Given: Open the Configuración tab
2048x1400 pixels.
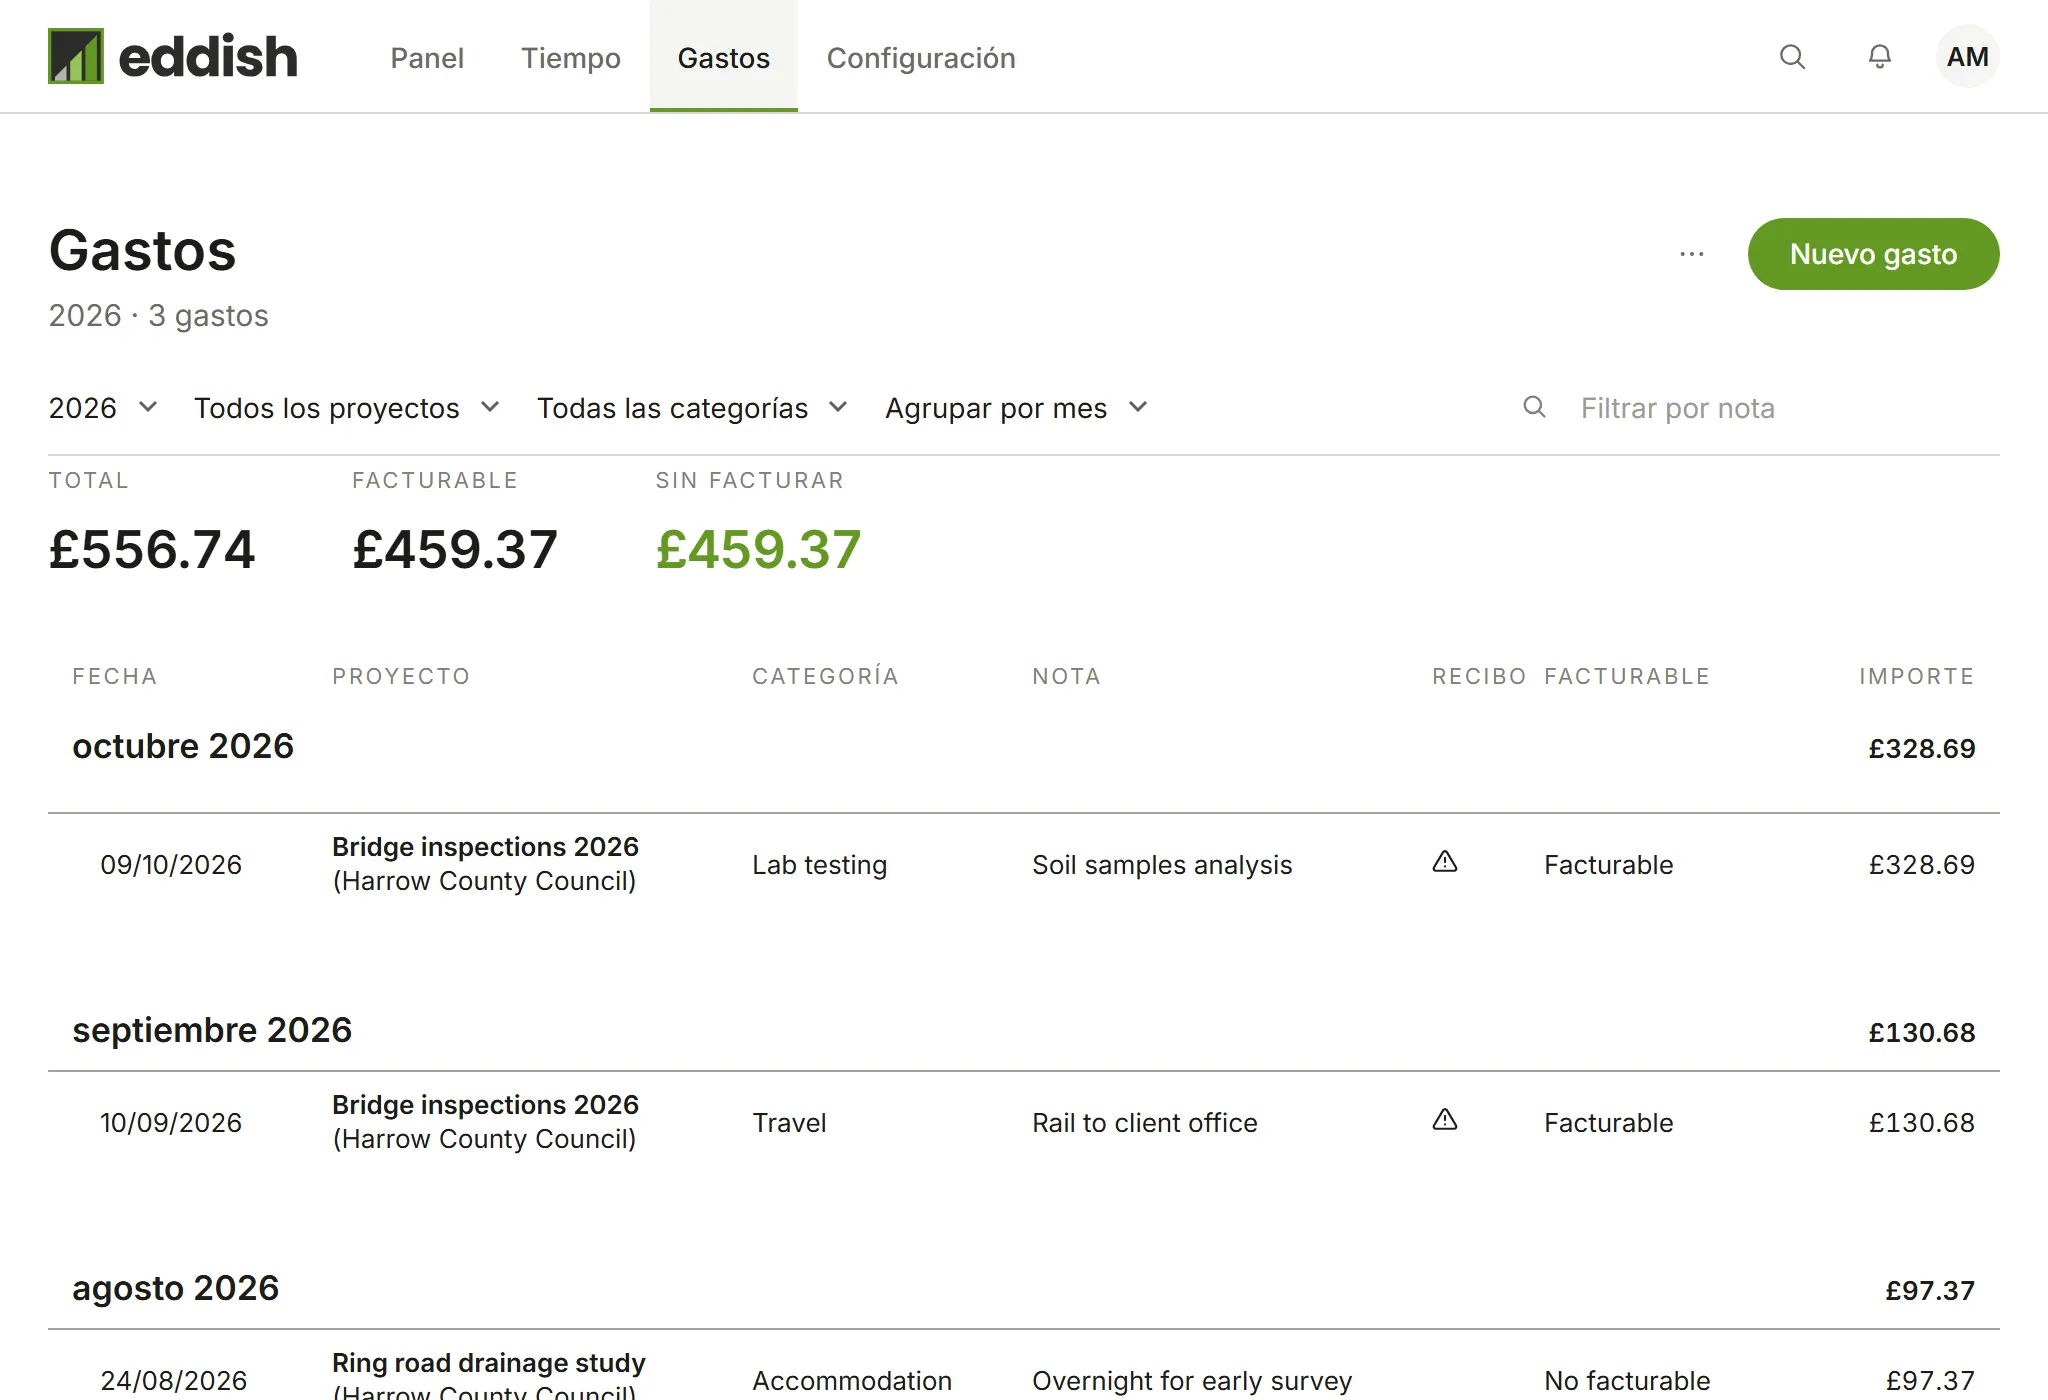Looking at the screenshot, I should pyautogui.click(x=921, y=58).
